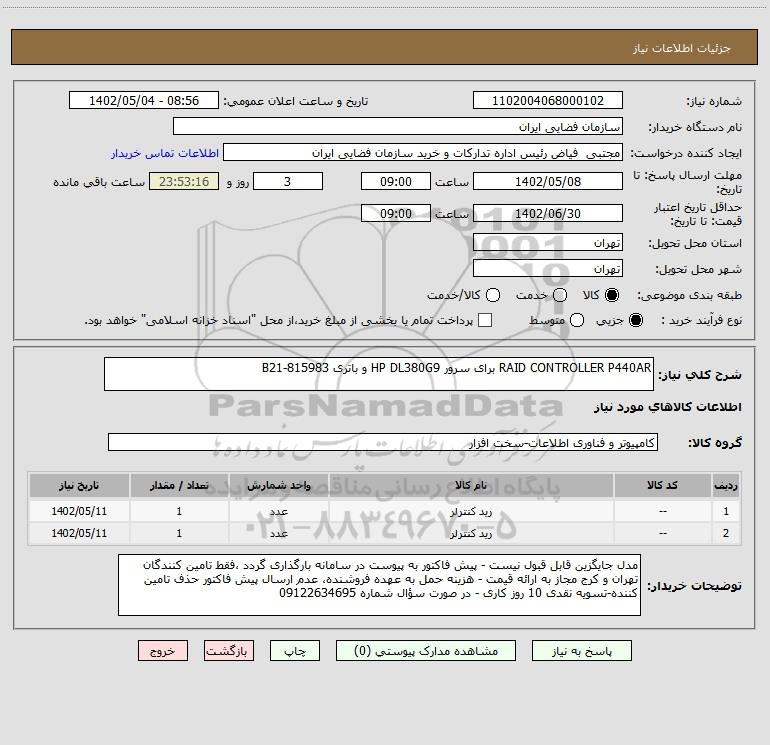This screenshot has height=745, width=770.
Task: Click the remaining time field 23:53:16
Action: coord(184,181)
